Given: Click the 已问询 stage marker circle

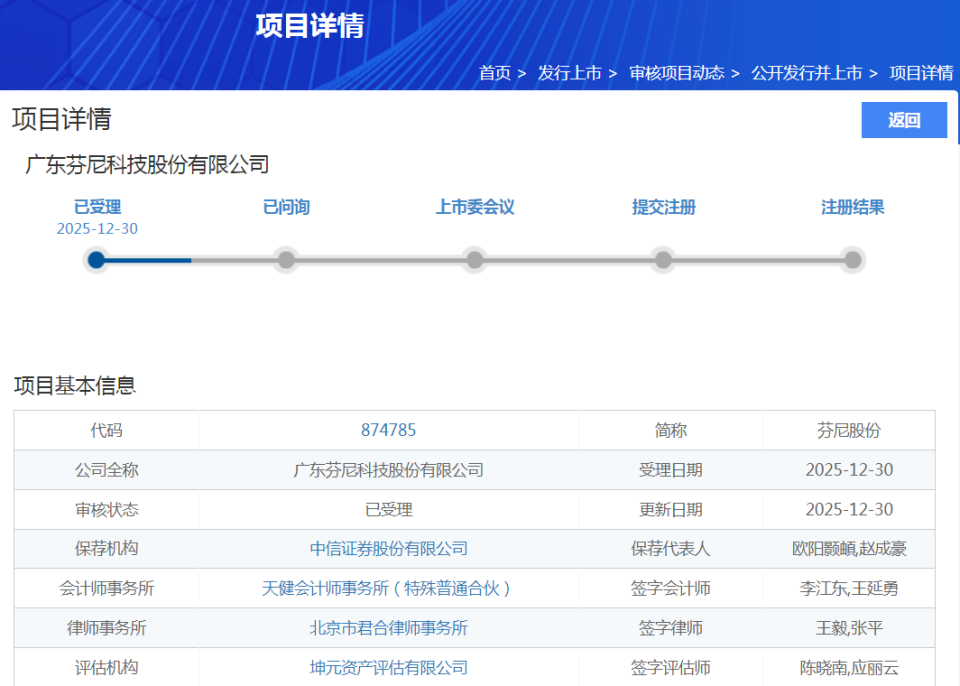Looking at the screenshot, I should 286,259.
